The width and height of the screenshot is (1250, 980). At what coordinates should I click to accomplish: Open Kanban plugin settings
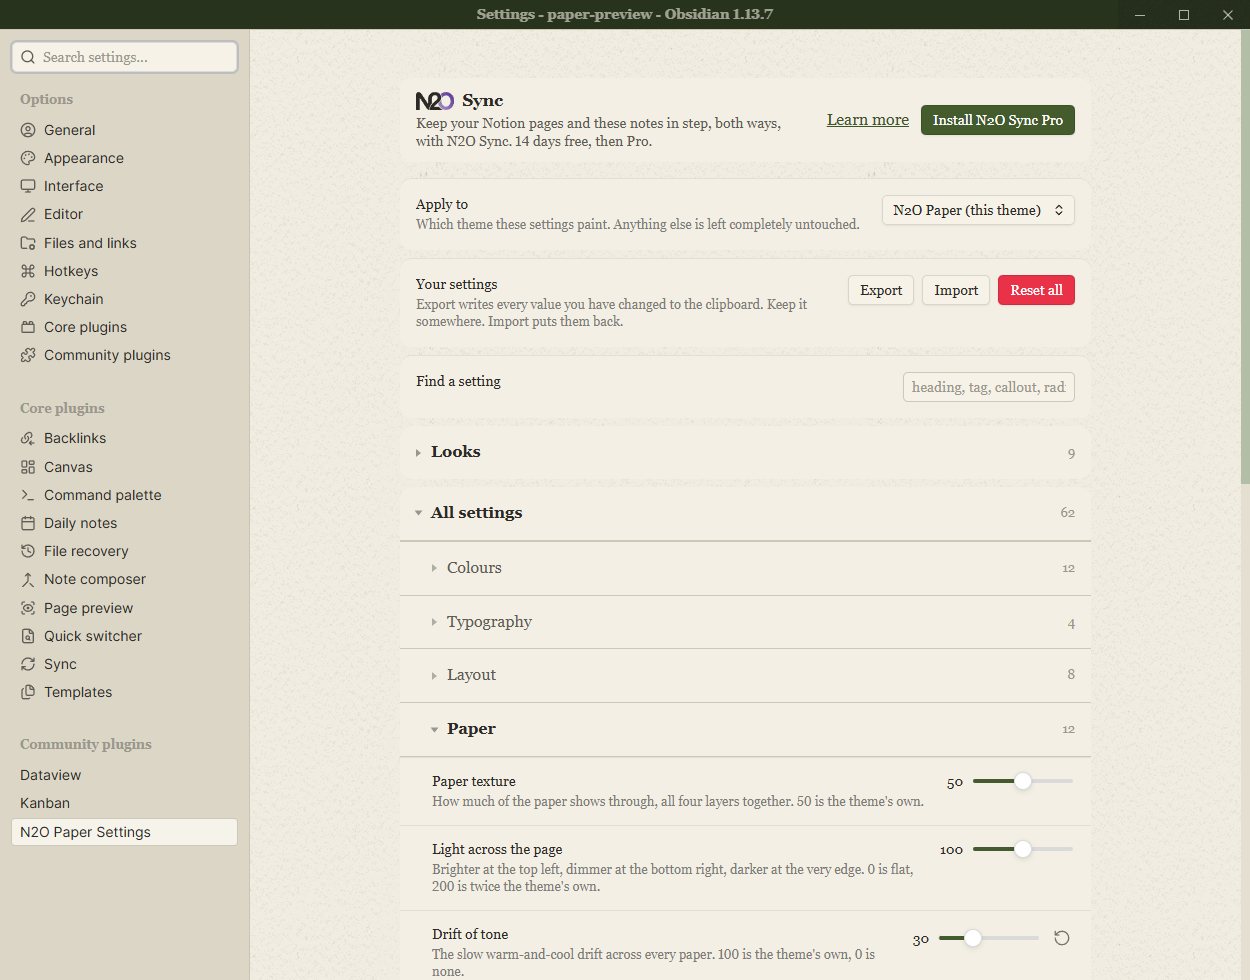click(x=124, y=803)
